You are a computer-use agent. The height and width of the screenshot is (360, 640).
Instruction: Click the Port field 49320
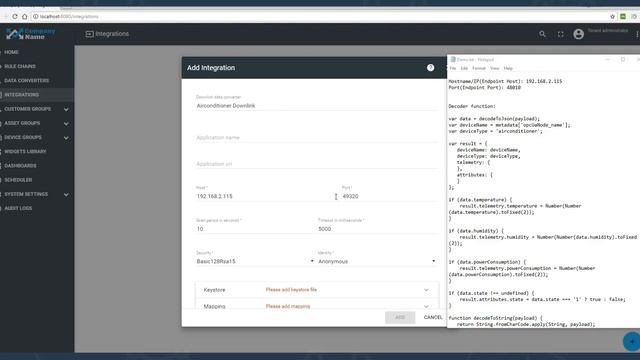click(x=389, y=196)
